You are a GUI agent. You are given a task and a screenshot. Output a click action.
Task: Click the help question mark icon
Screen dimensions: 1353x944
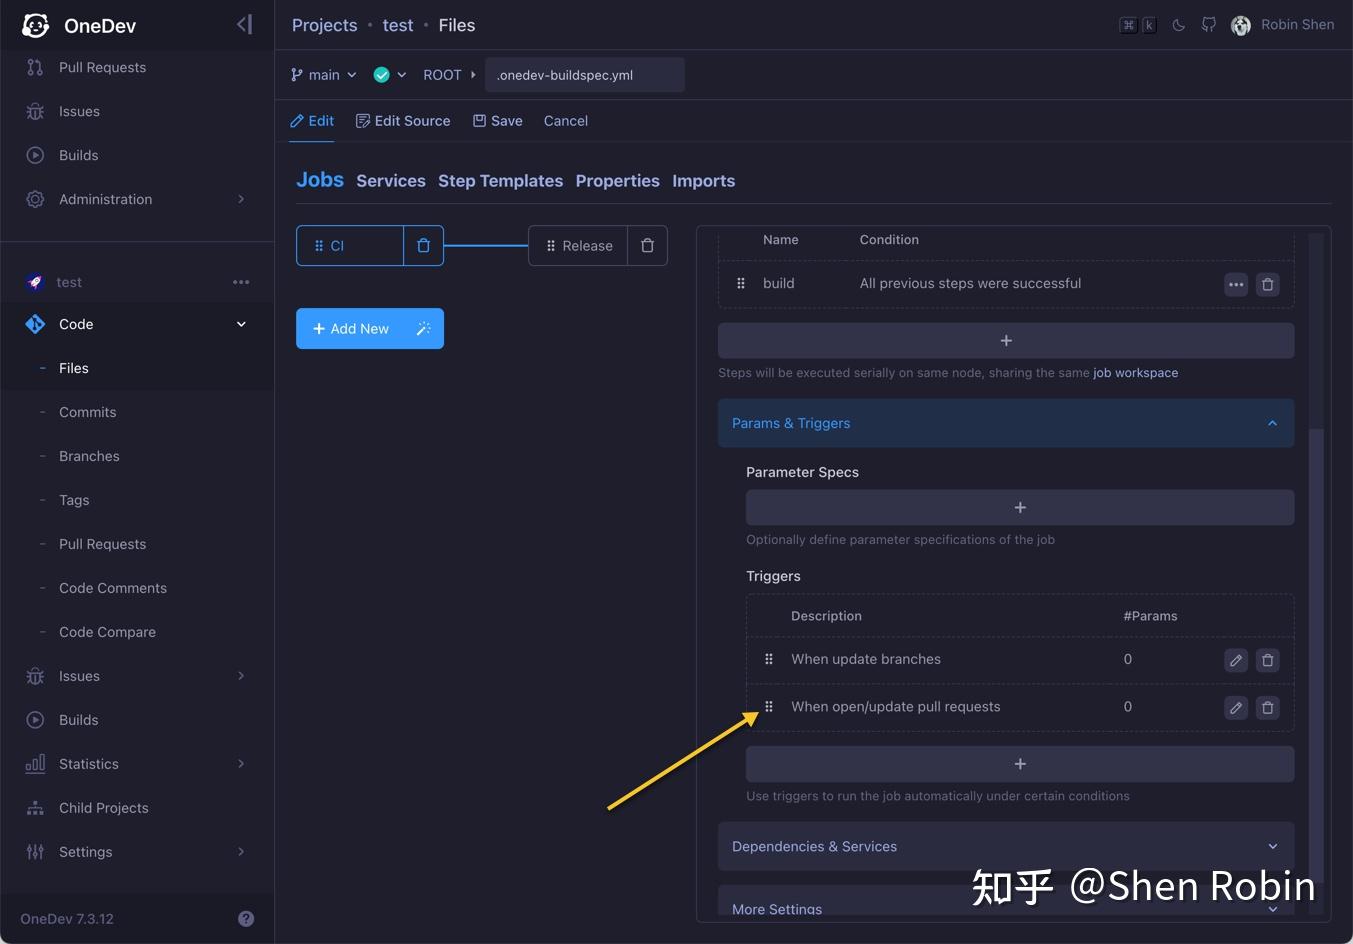tap(246, 919)
